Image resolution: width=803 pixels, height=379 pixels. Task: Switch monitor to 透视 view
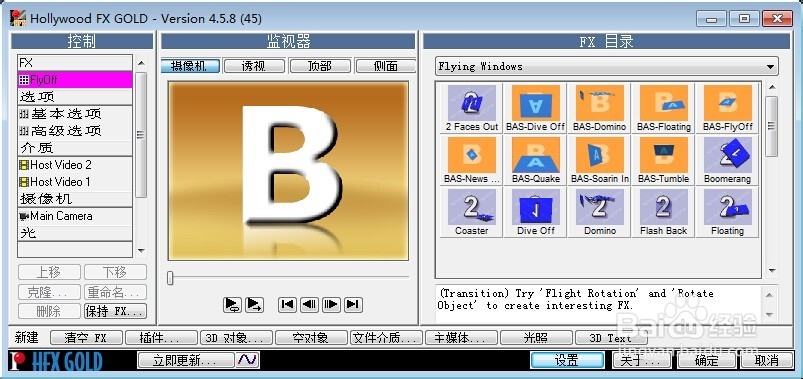[x=255, y=66]
